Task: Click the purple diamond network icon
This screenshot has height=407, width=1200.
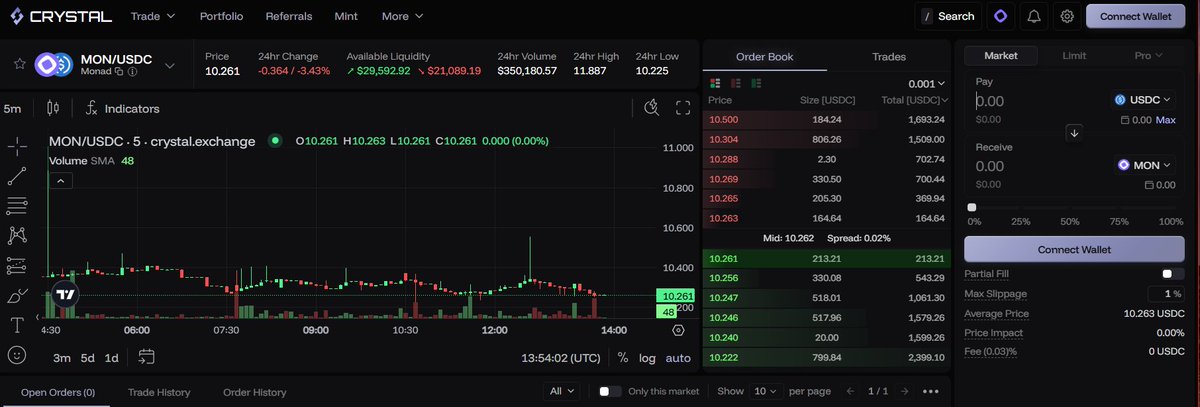Action: [x=1001, y=16]
